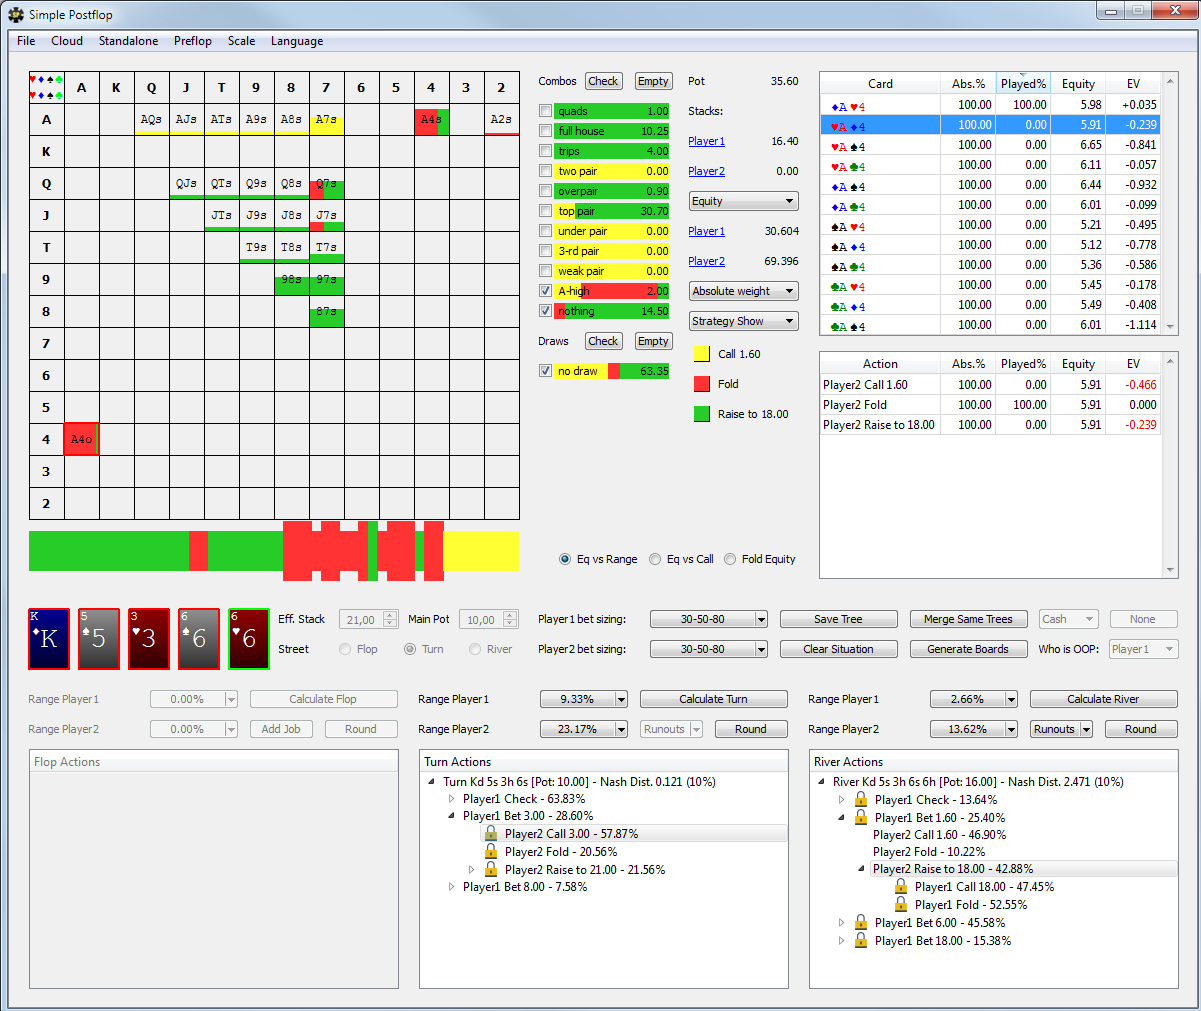Open the Standalone menu

click(128, 41)
